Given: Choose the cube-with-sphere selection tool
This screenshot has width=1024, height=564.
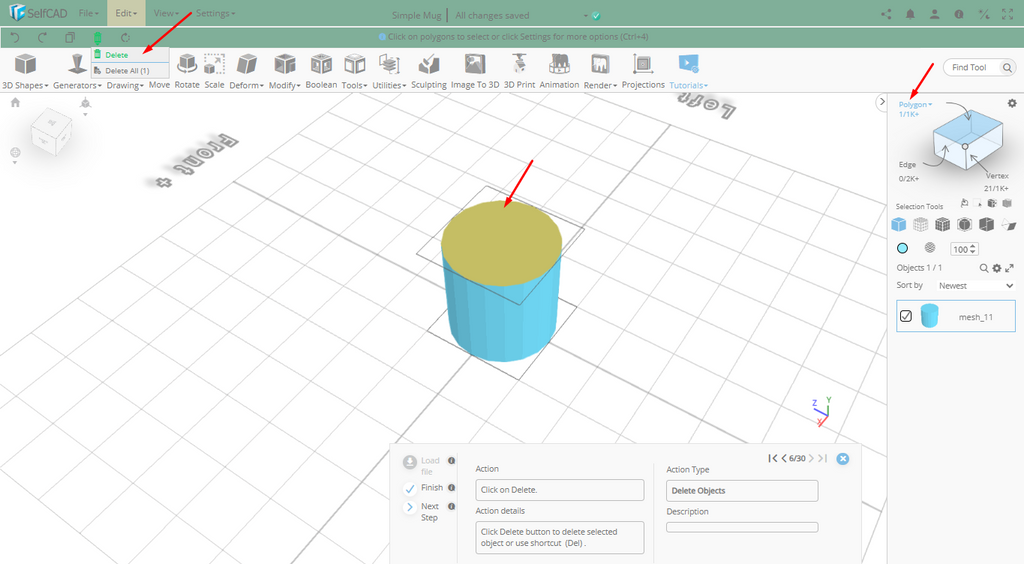Looking at the screenshot, I should tap(965, 225).
